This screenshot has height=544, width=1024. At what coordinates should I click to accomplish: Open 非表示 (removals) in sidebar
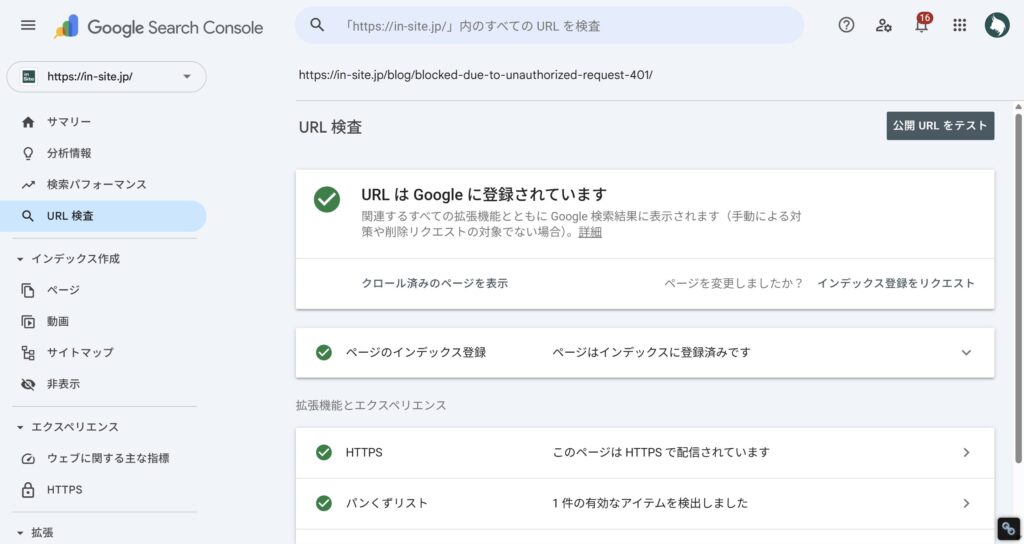pyautogui.click(x=63, y=384)
